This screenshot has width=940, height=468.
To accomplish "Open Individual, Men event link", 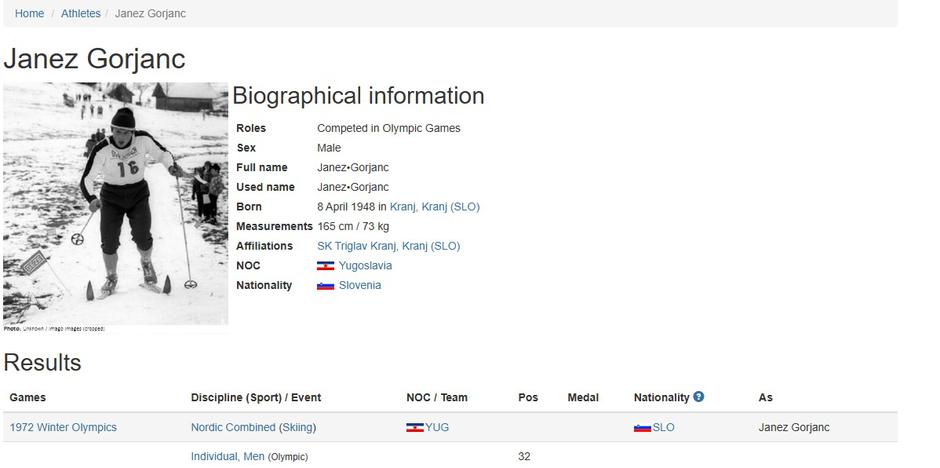I will 228,457.
